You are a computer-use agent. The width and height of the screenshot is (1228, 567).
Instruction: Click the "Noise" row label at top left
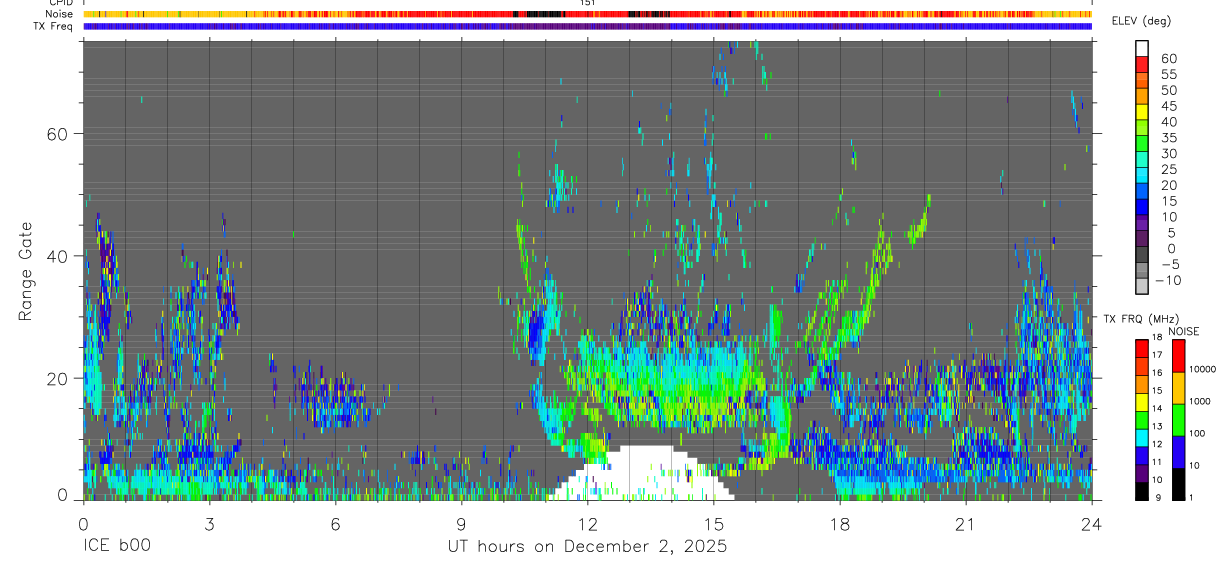click(59, 14)
